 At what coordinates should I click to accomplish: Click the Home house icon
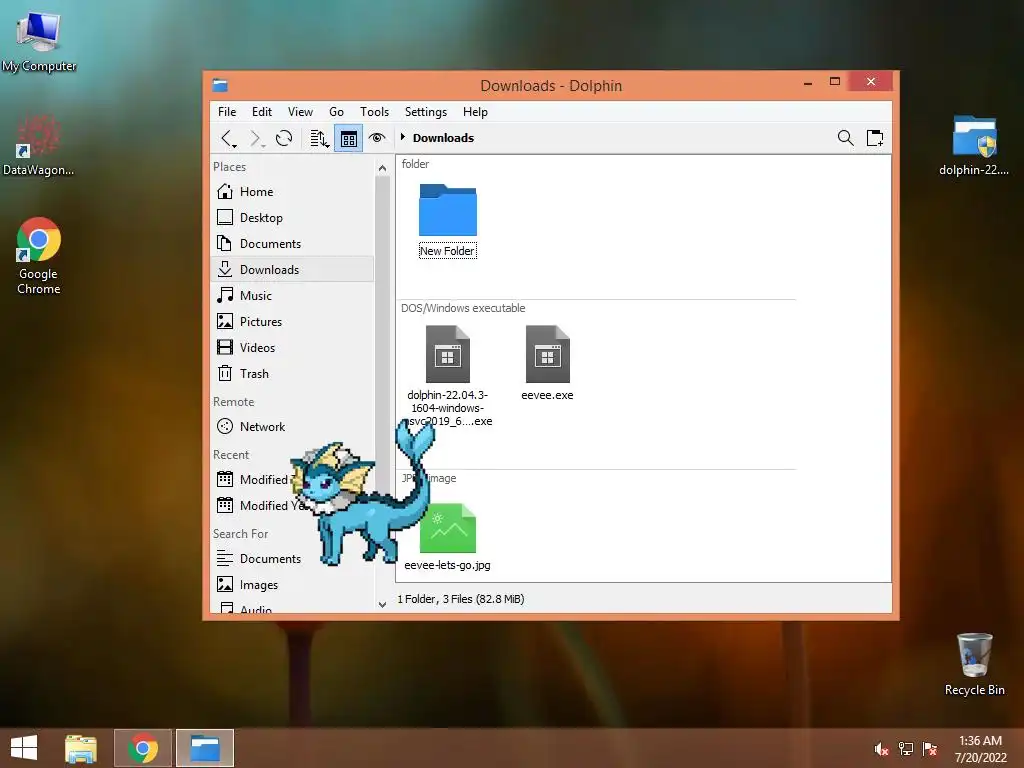225,191
